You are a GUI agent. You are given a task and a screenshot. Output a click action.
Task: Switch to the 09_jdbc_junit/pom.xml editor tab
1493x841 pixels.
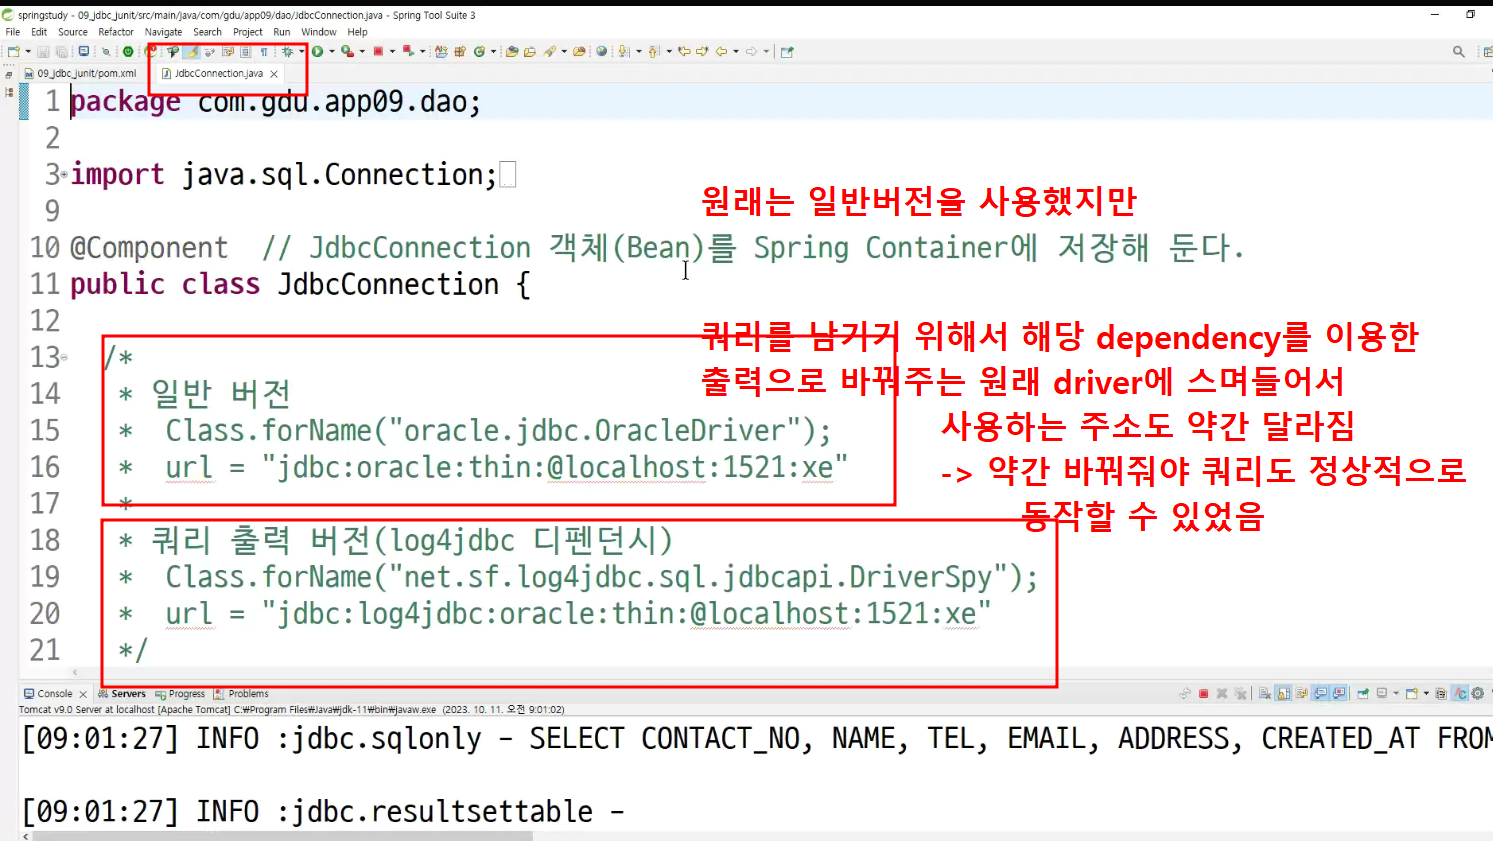pyautogui.click(x=80, y=73)
